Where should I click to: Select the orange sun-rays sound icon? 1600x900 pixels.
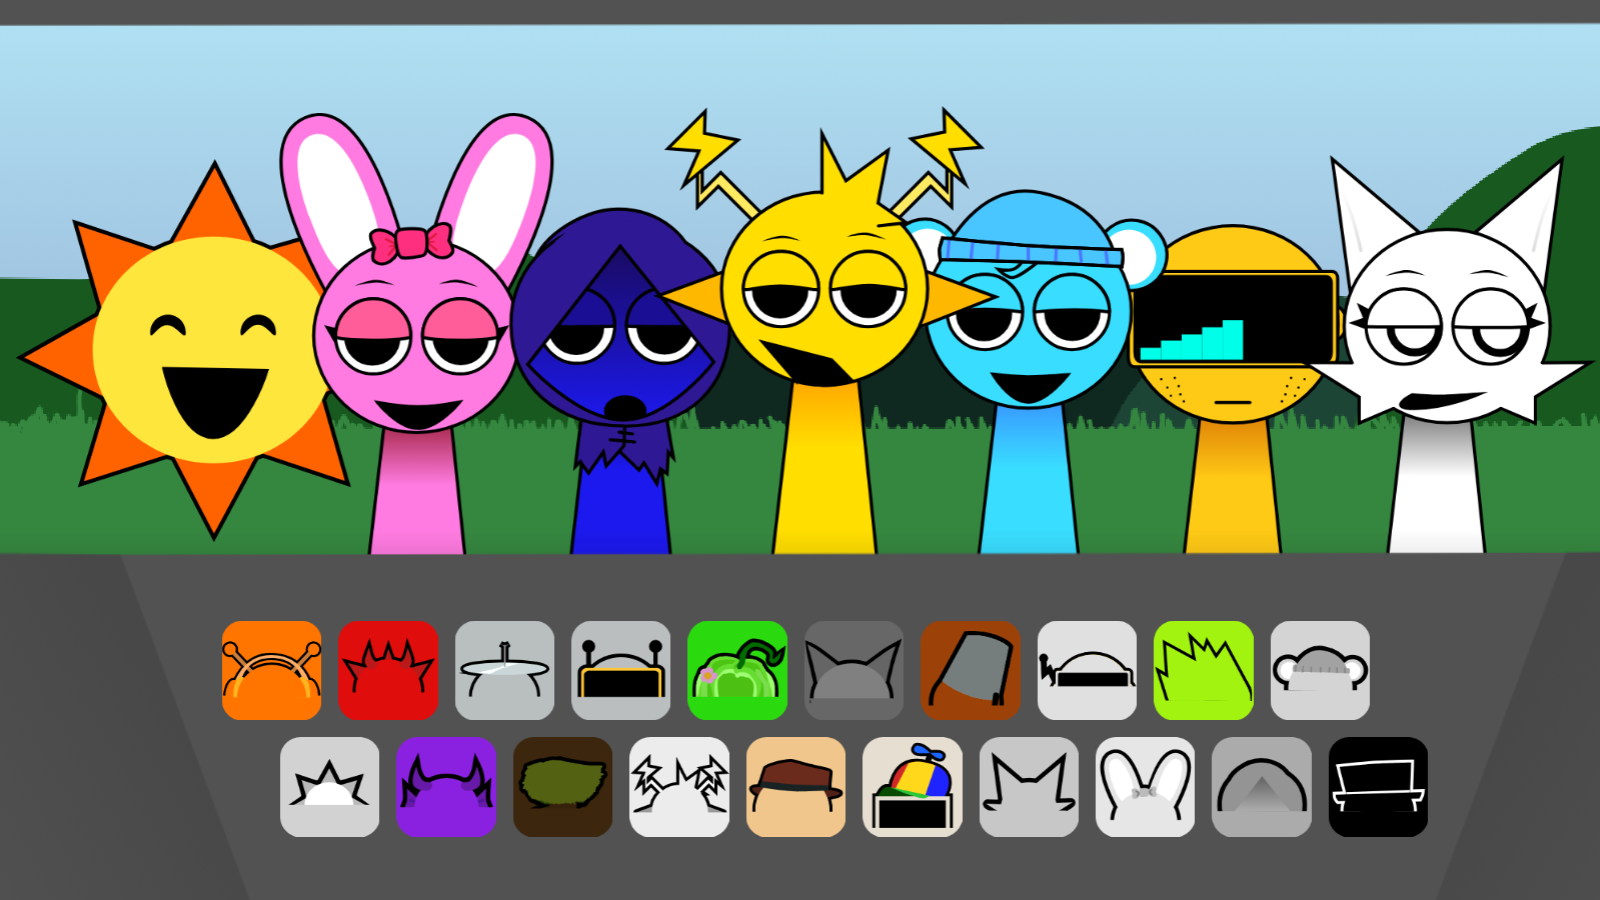271,670
